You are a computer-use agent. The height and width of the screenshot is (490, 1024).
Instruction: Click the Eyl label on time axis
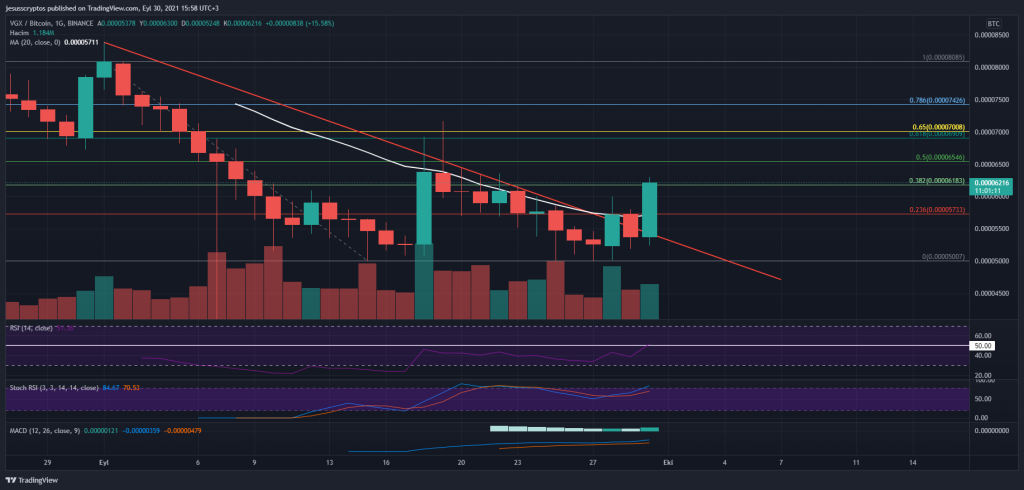pos(103,464)
